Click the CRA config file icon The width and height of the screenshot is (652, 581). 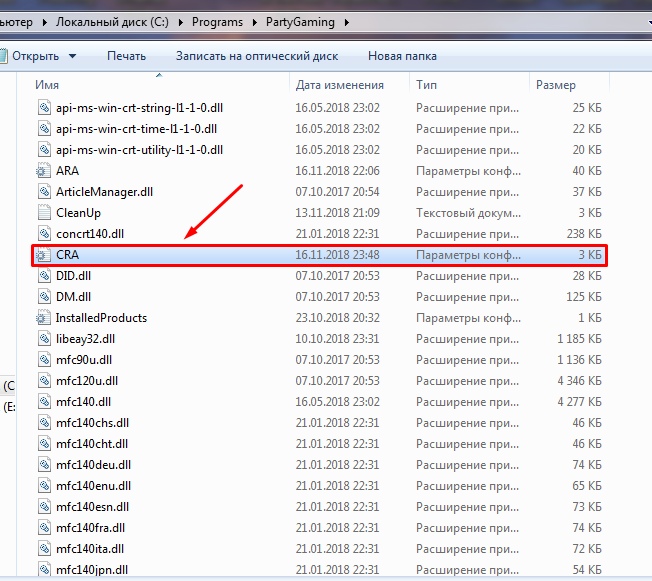[x=42, y=255]
